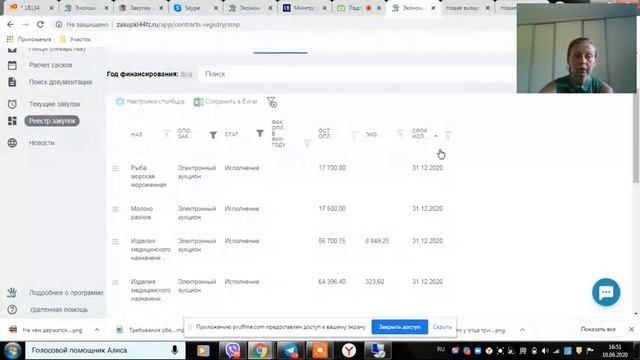
Task: Select Реестр закупок in the sidebar
Action: (x=52, y=121)
